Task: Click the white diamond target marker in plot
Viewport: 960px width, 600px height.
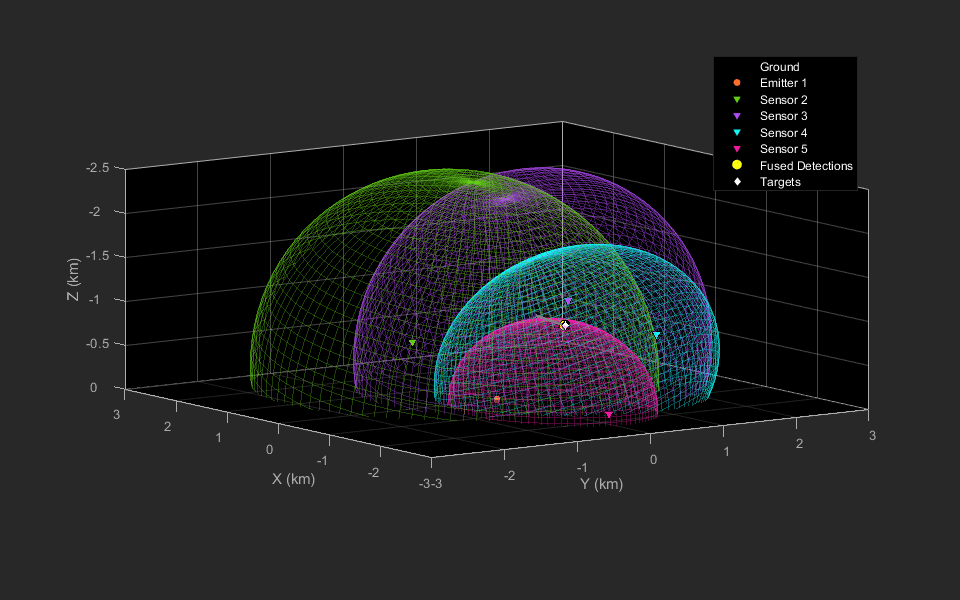Action: [x=565, y=325]
